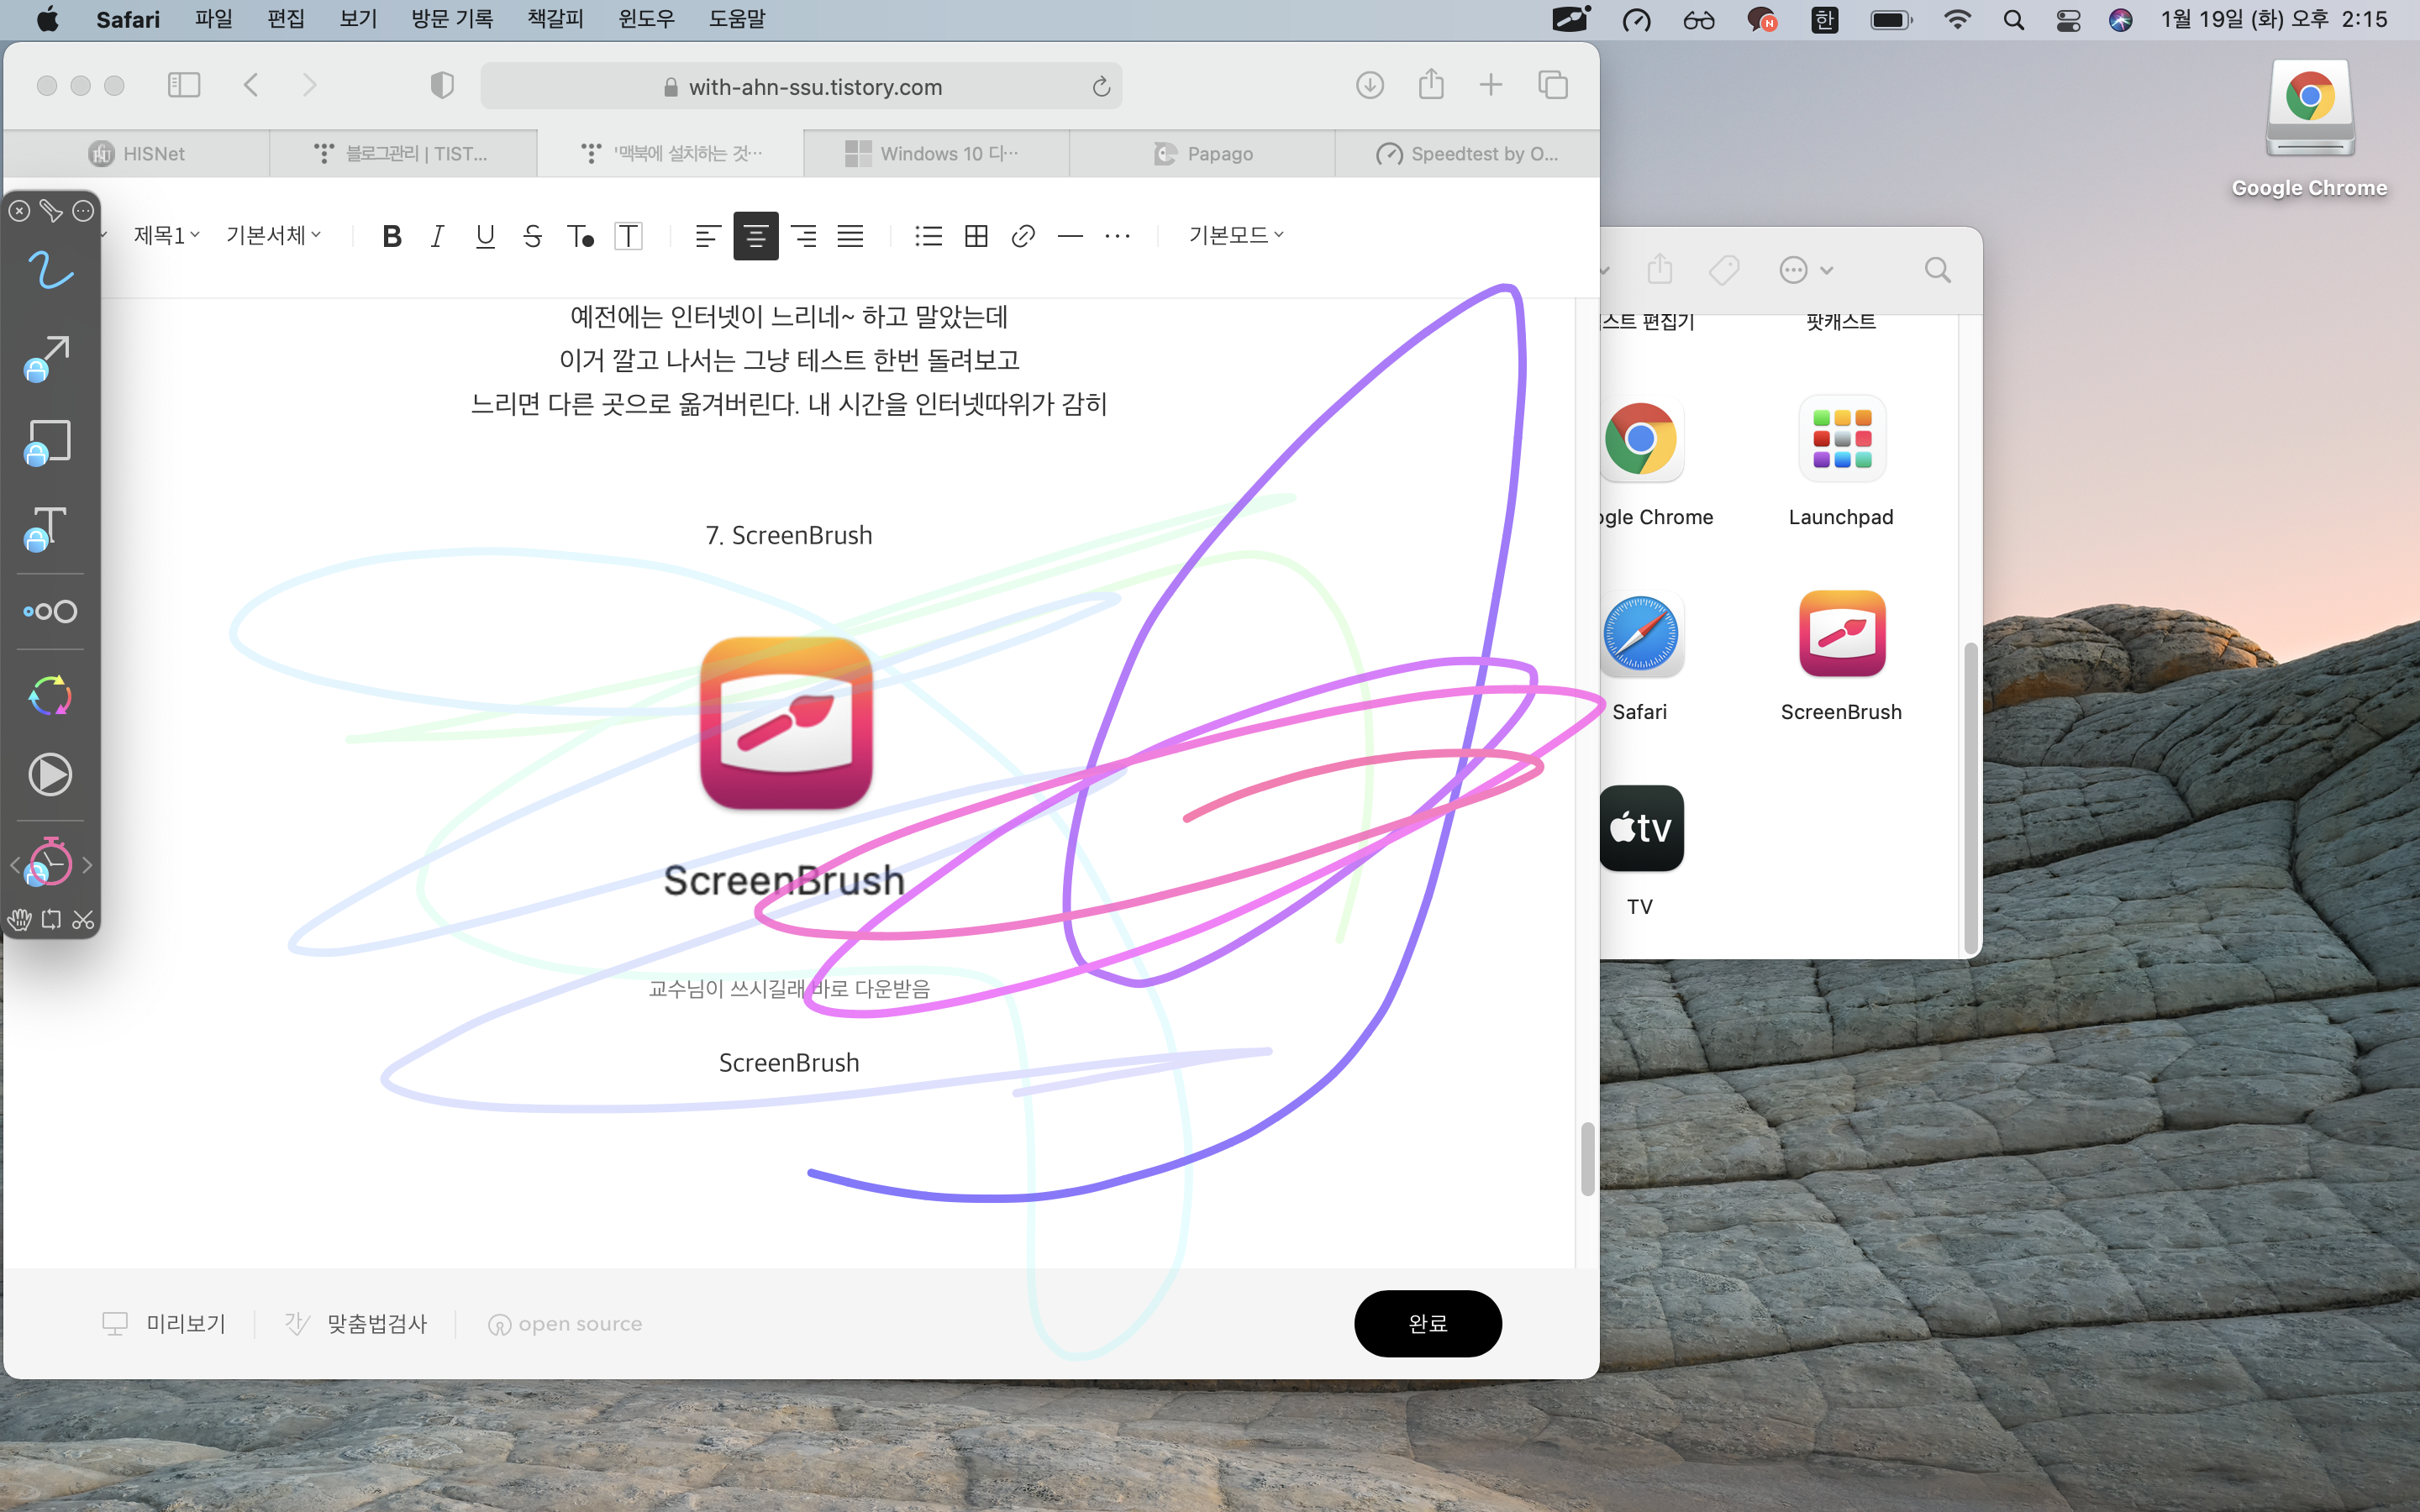Open the 제목1 heading style dropdown
2420x1512 pixels.
pyautogui.click(x=167, y=235)
